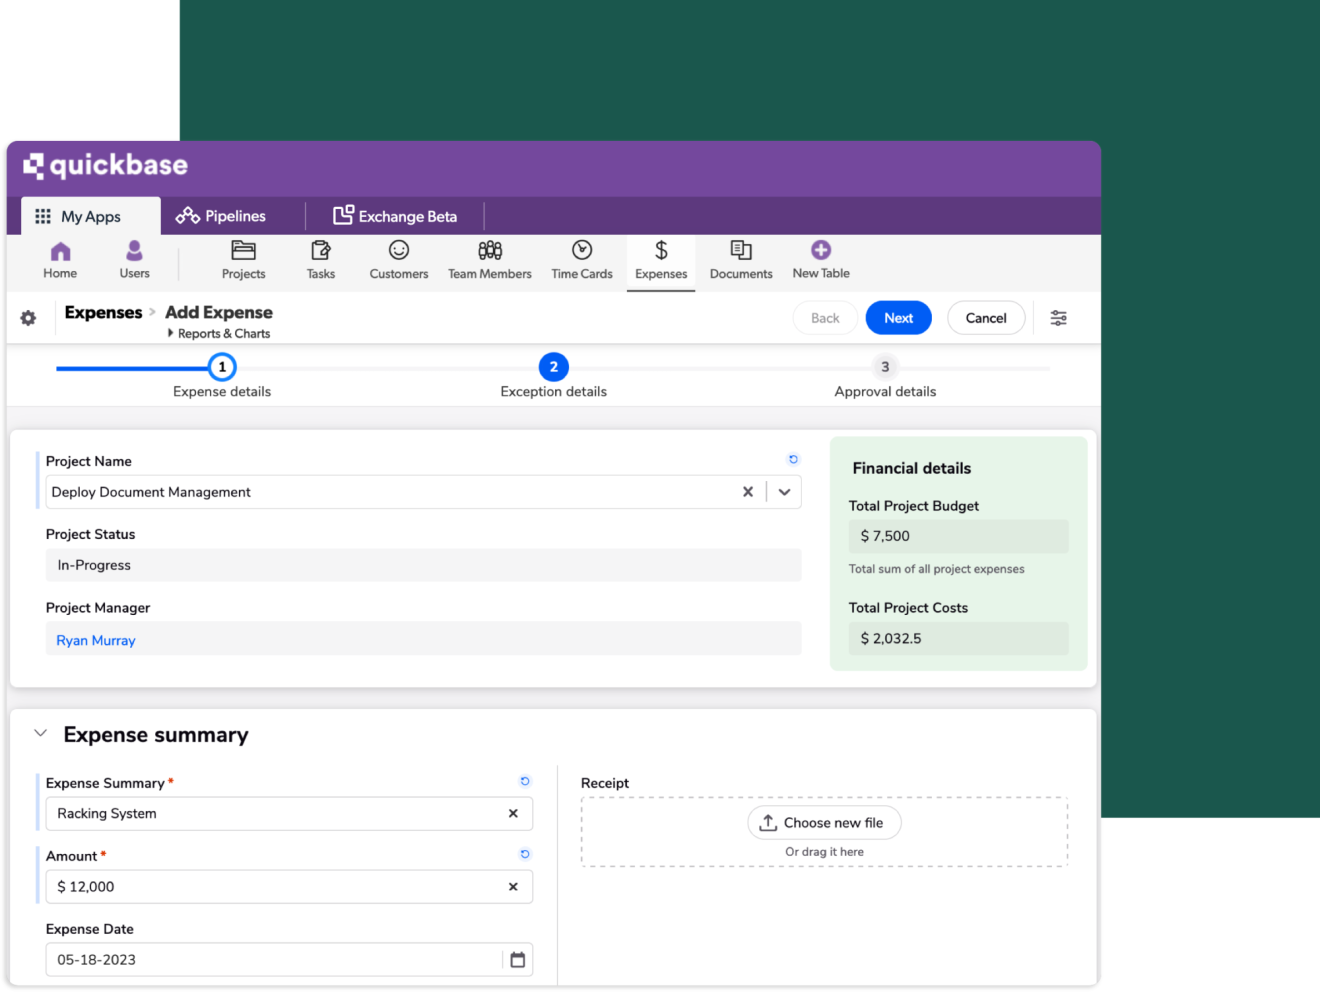Open the Exchange Beta tab
Screen dimensions: 1320x992
[397, 215]
